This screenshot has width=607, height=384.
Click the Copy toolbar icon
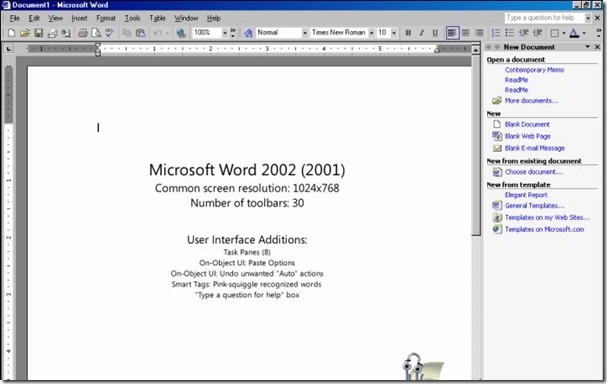click(127, 33)
